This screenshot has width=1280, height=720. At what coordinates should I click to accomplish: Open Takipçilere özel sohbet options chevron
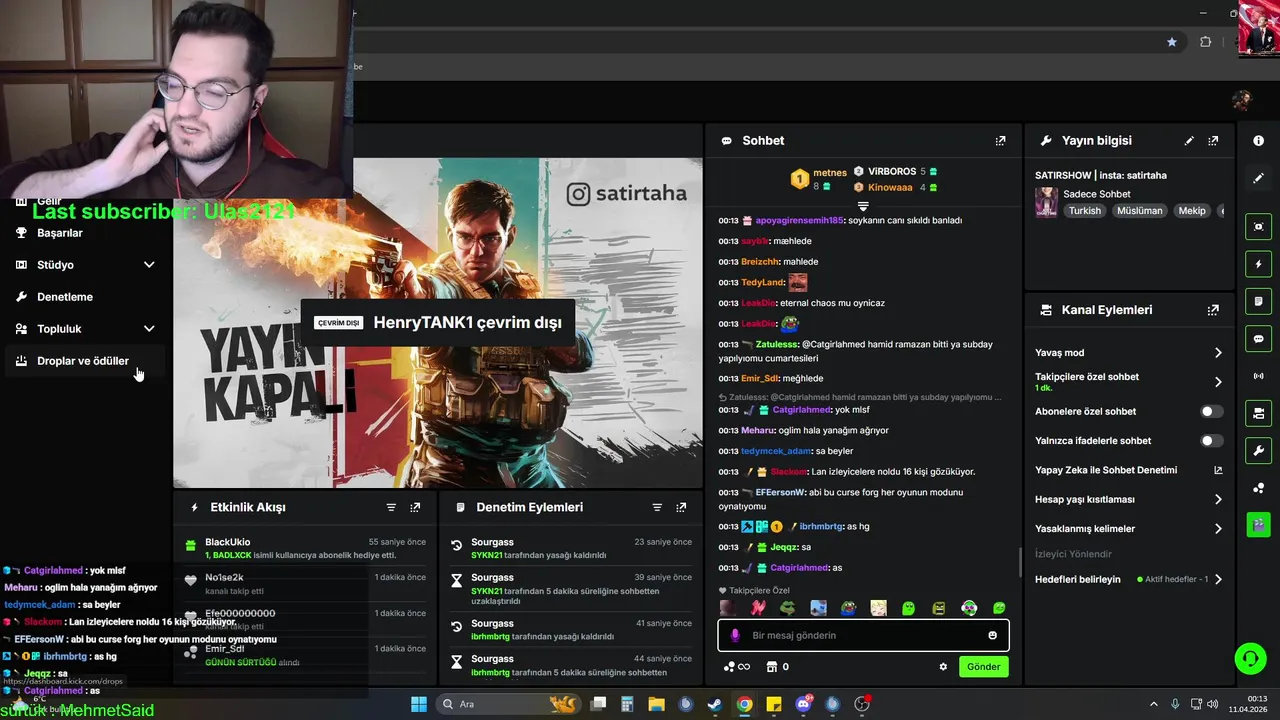(x=1218, y=382)
